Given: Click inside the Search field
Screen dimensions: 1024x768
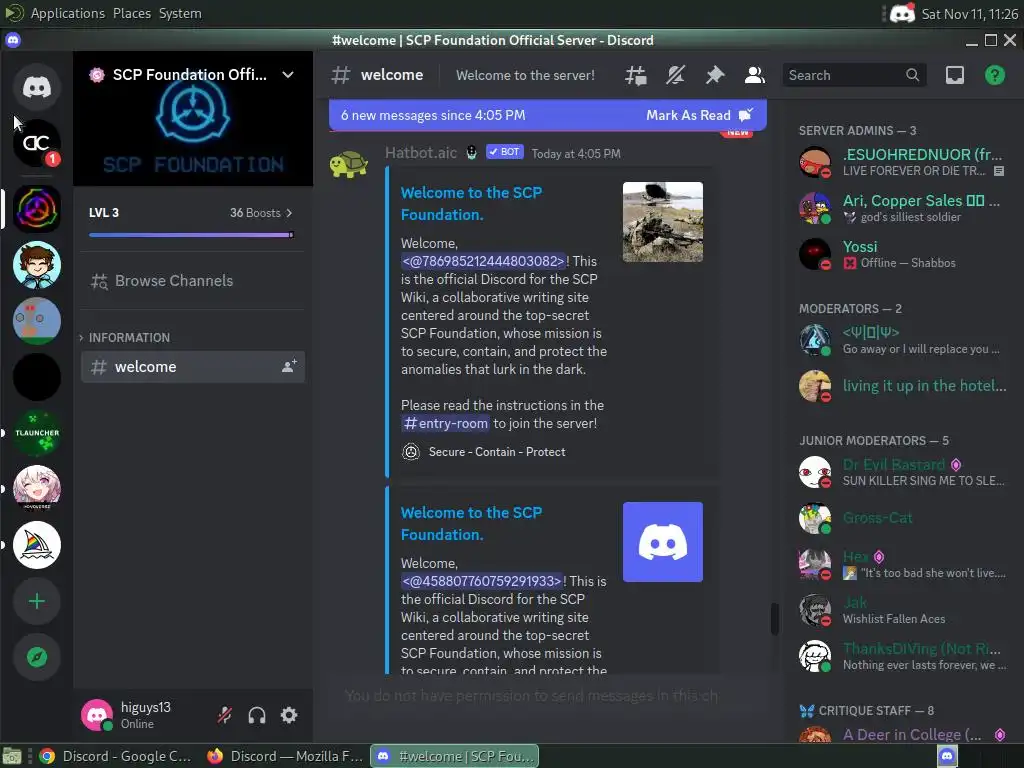Looking at the screenshot, I should (853, 75).
